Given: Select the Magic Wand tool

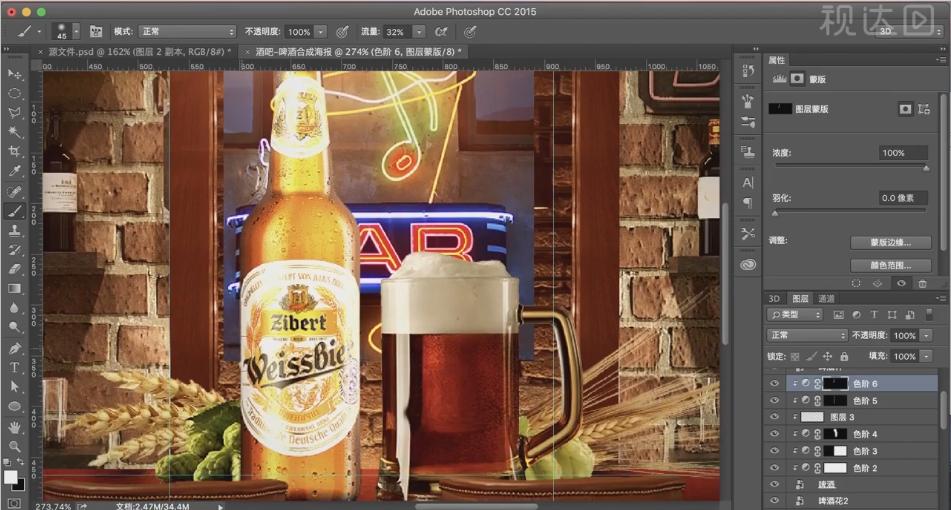Looking at the screenshot, I should [15, 132].
